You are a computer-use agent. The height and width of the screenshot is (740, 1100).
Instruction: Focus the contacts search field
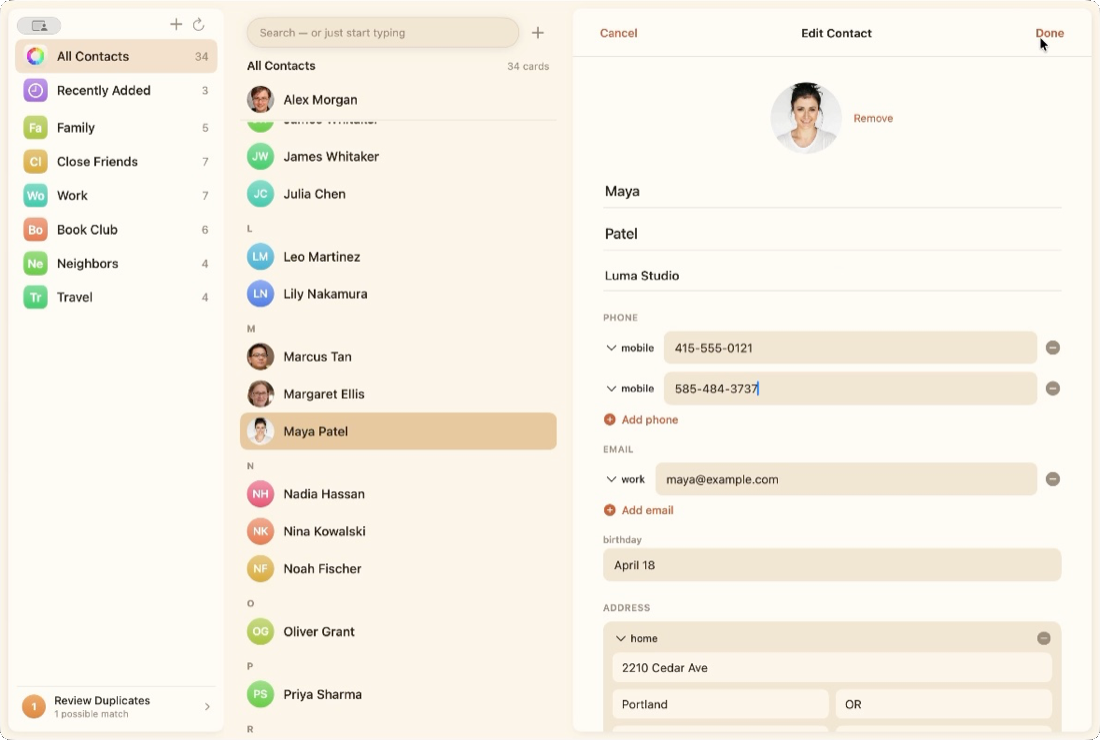pyautogui.click(x=382, y=32)
